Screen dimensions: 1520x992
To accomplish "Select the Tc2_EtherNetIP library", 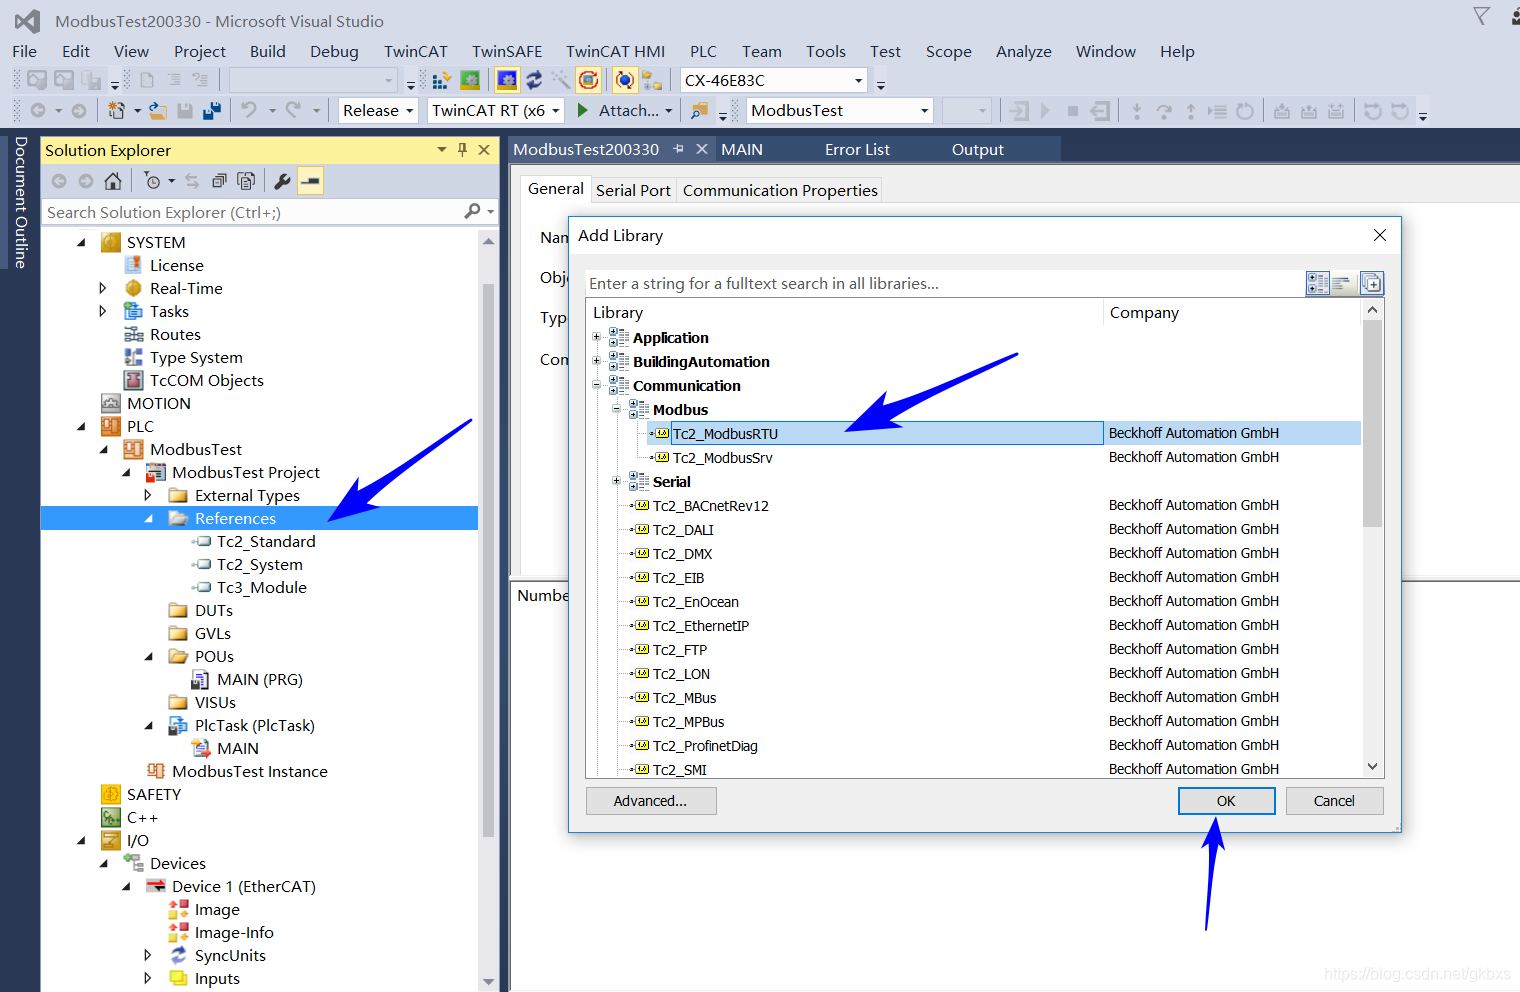I will (700, 625).
